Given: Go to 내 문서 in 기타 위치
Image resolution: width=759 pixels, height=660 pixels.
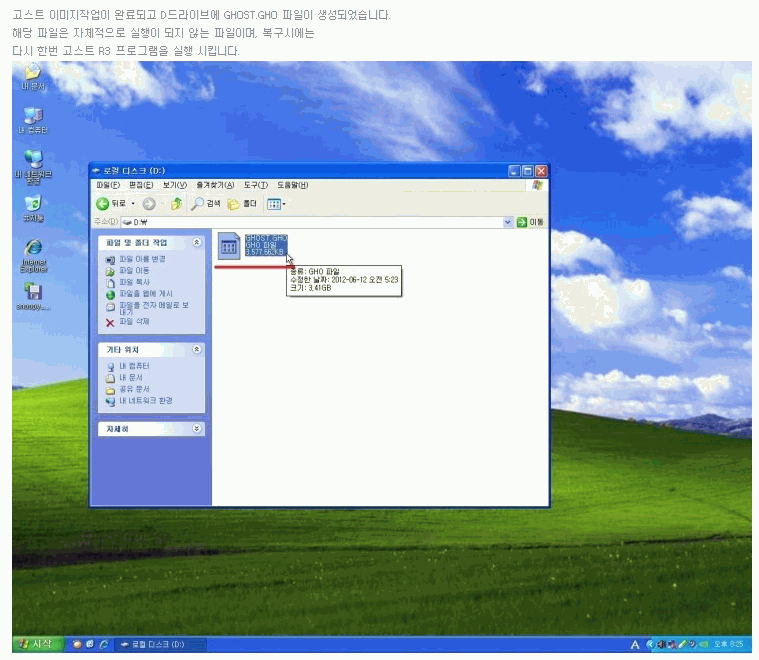Looking at the screenshot, I should pyautogui.click(x=131, y=378).
